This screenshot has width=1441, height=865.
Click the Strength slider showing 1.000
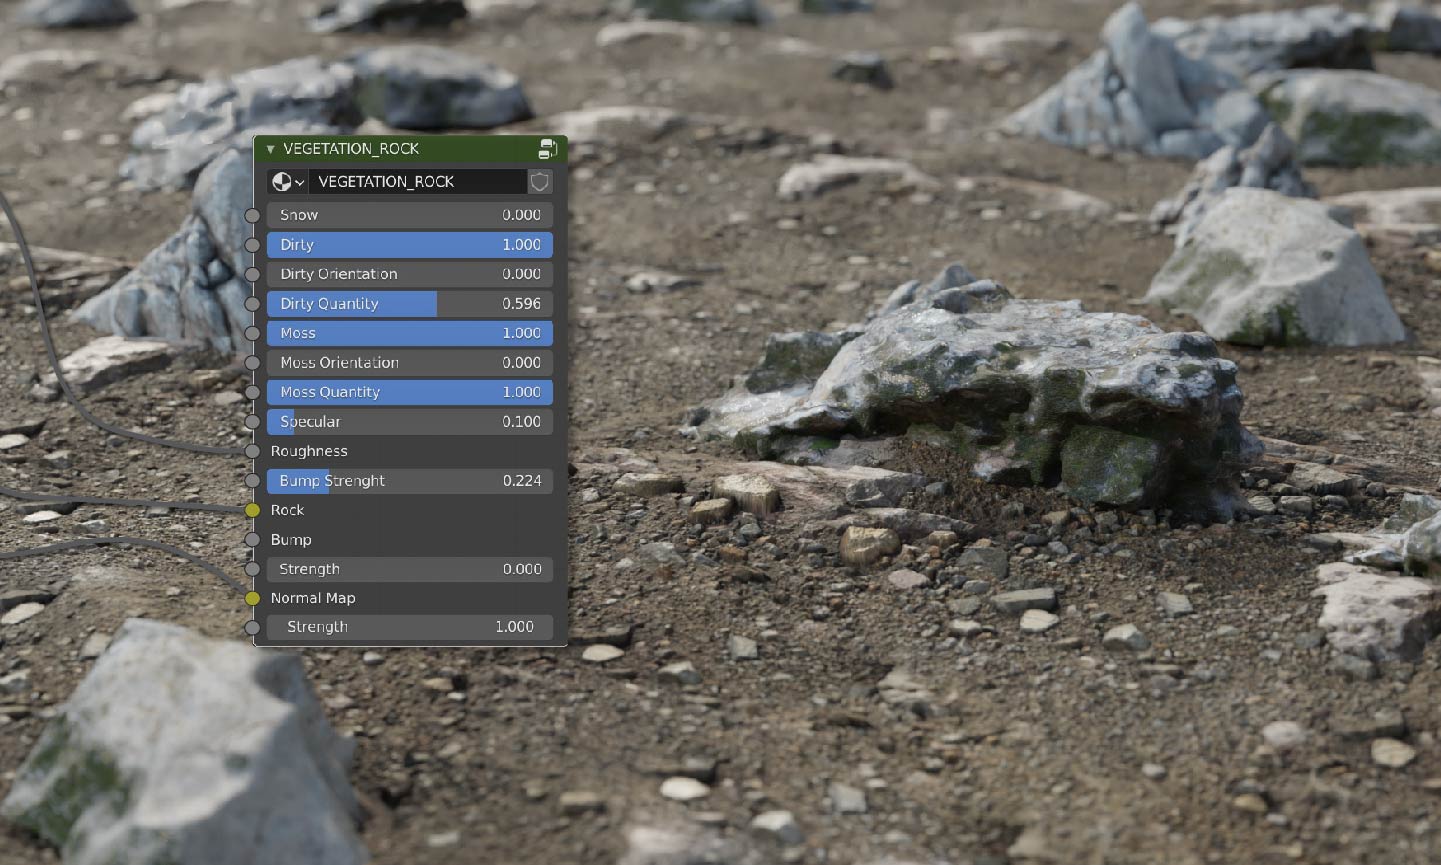tap(410, 627)
